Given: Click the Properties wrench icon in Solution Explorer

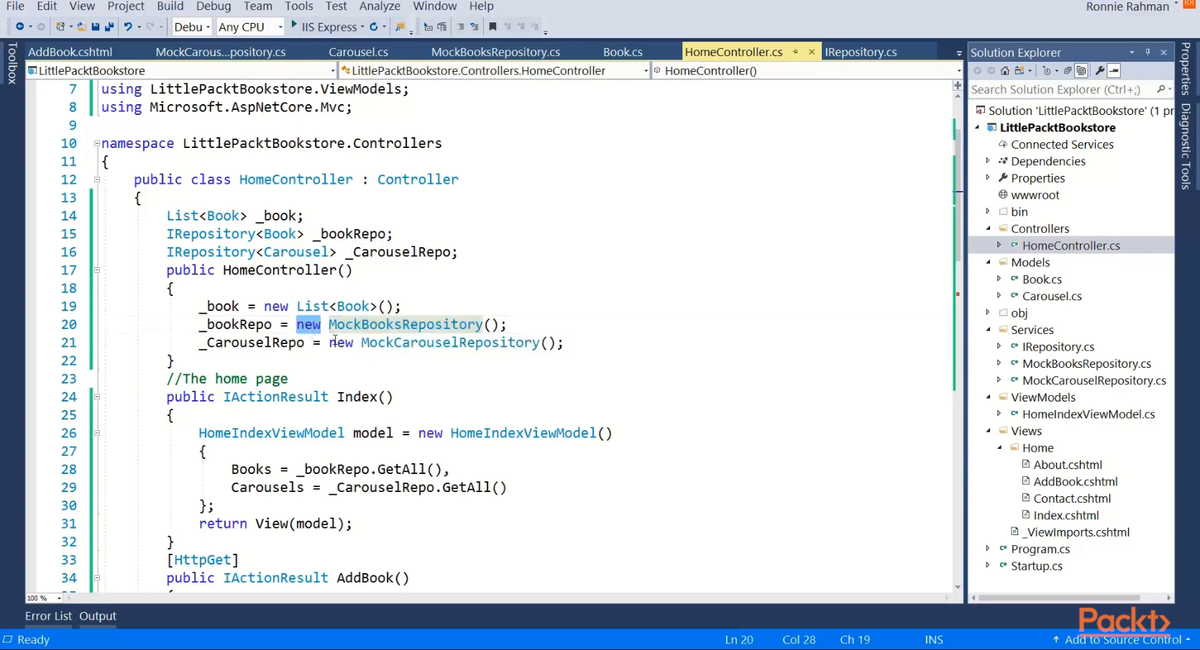Looking at the screenshot, I should click(x=1100, y=71).
